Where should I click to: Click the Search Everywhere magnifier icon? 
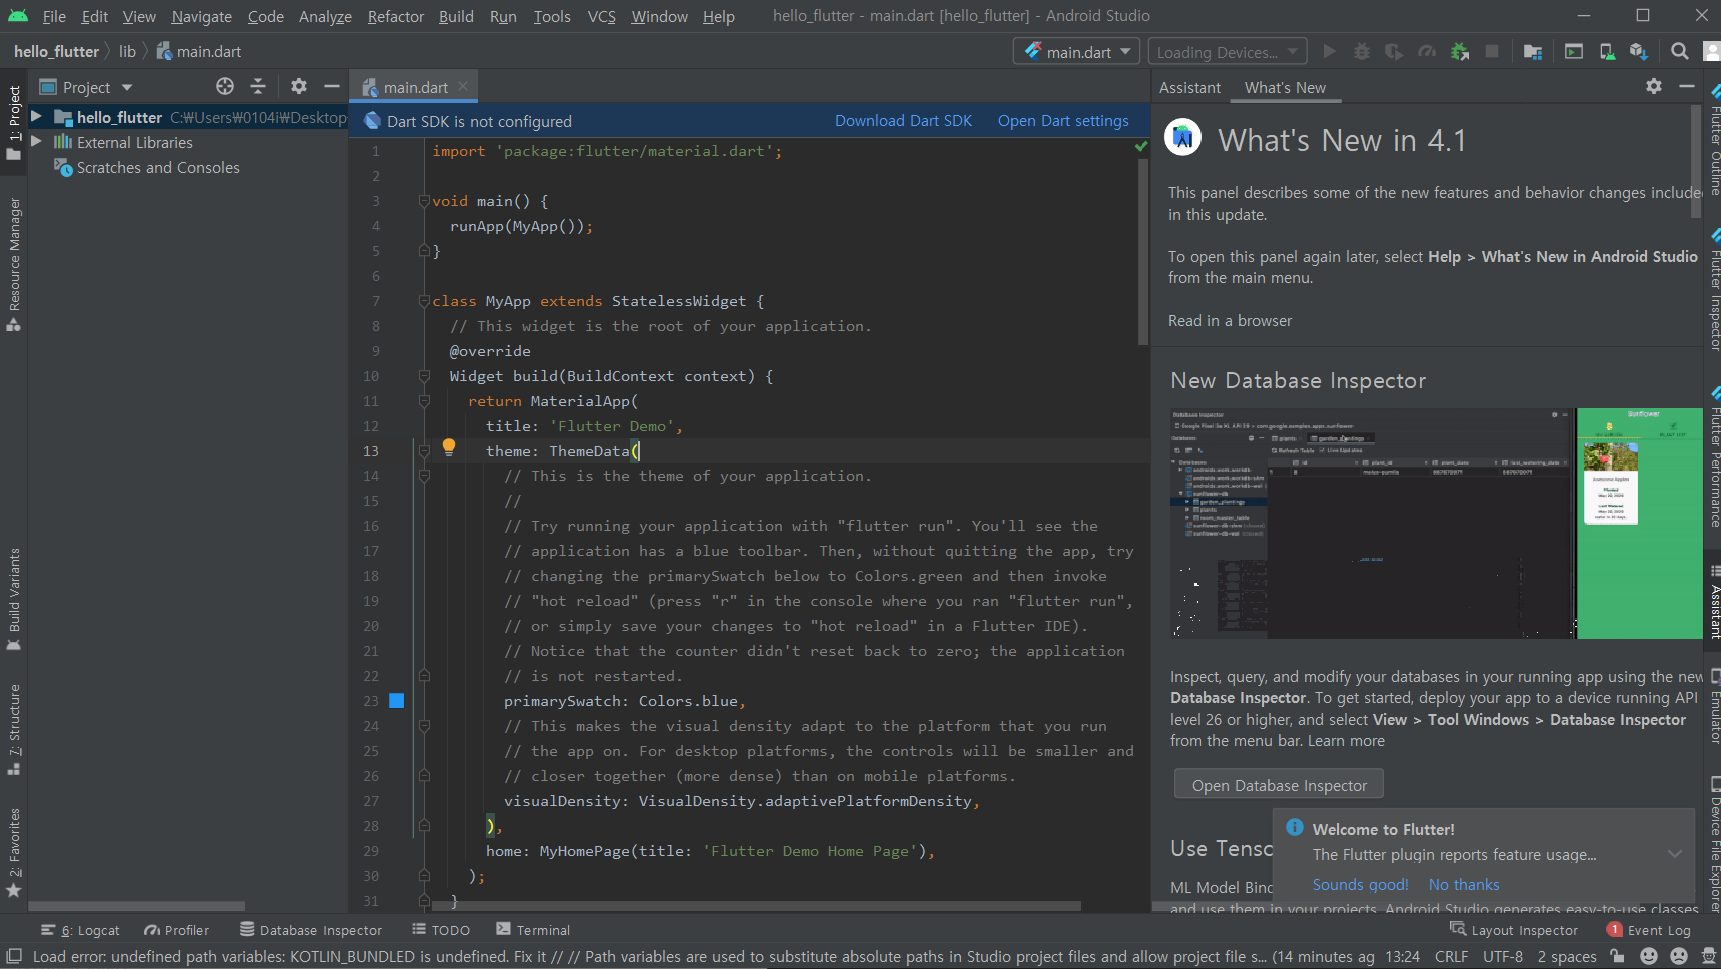click(x=1680, y=52)
